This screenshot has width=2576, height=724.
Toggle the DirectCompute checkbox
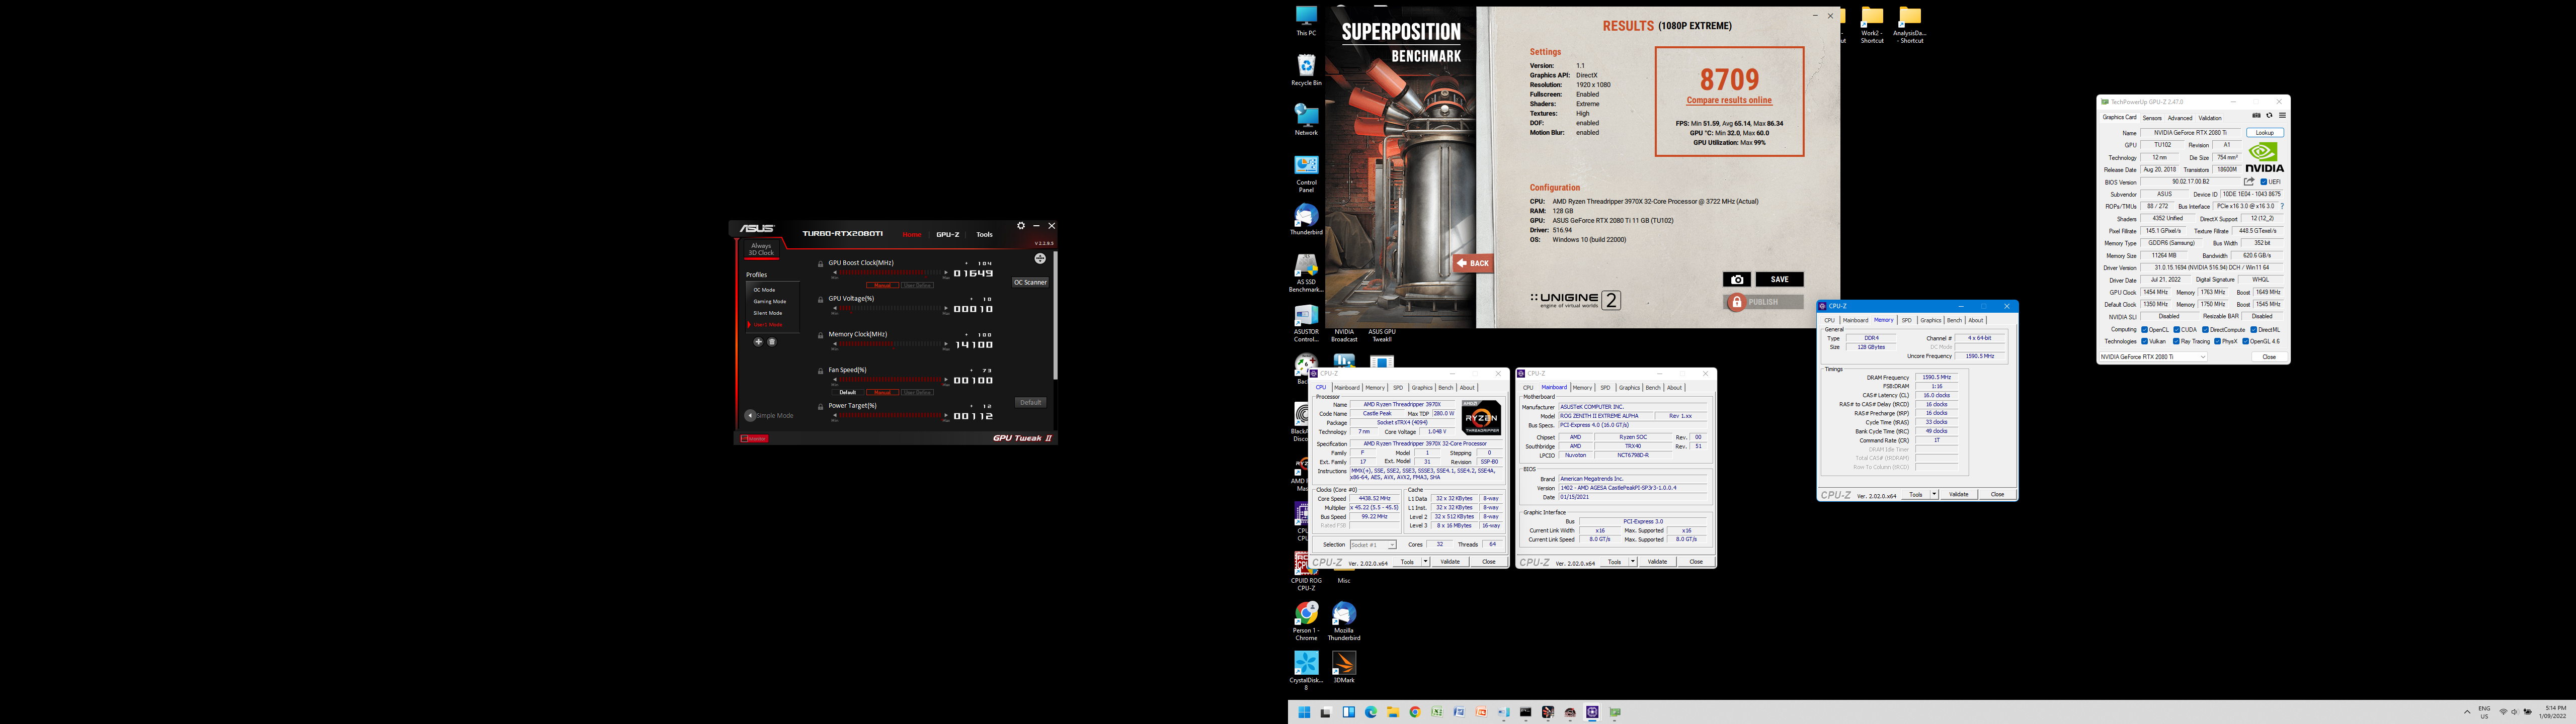pos(2206,330)
